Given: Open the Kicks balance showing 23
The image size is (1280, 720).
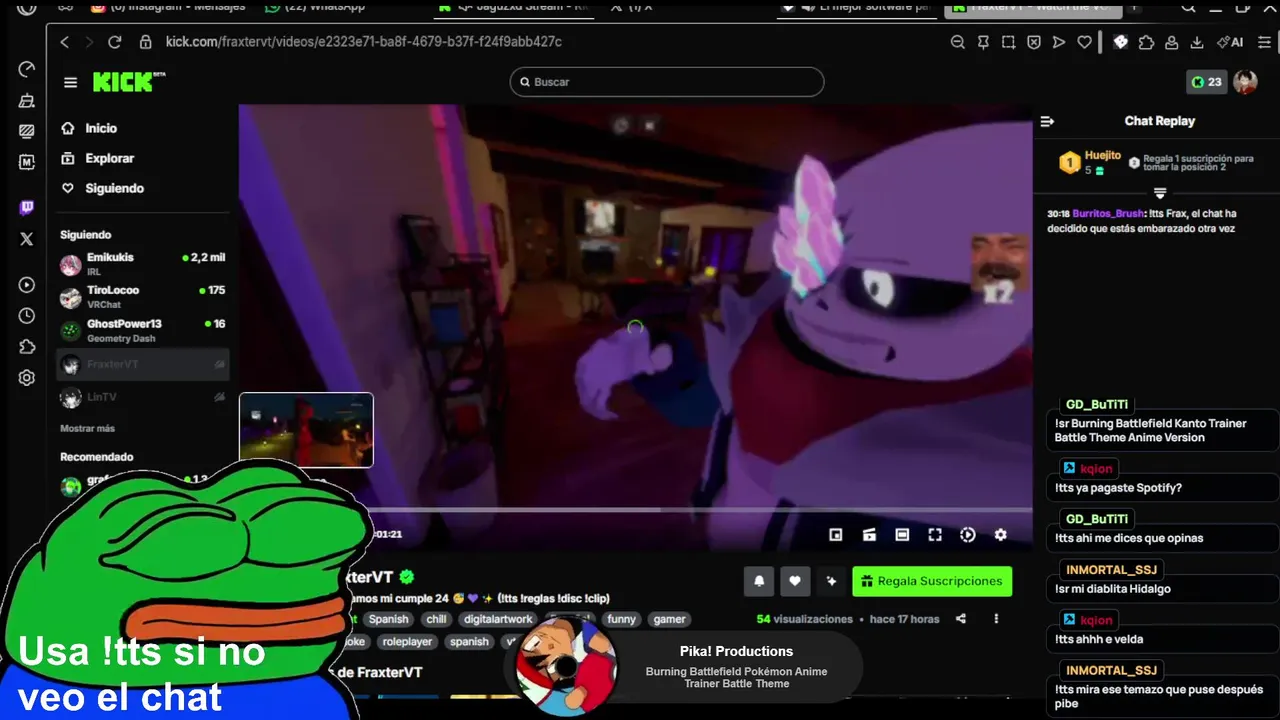Looking at the screenshot, I should click(1206, 82).
